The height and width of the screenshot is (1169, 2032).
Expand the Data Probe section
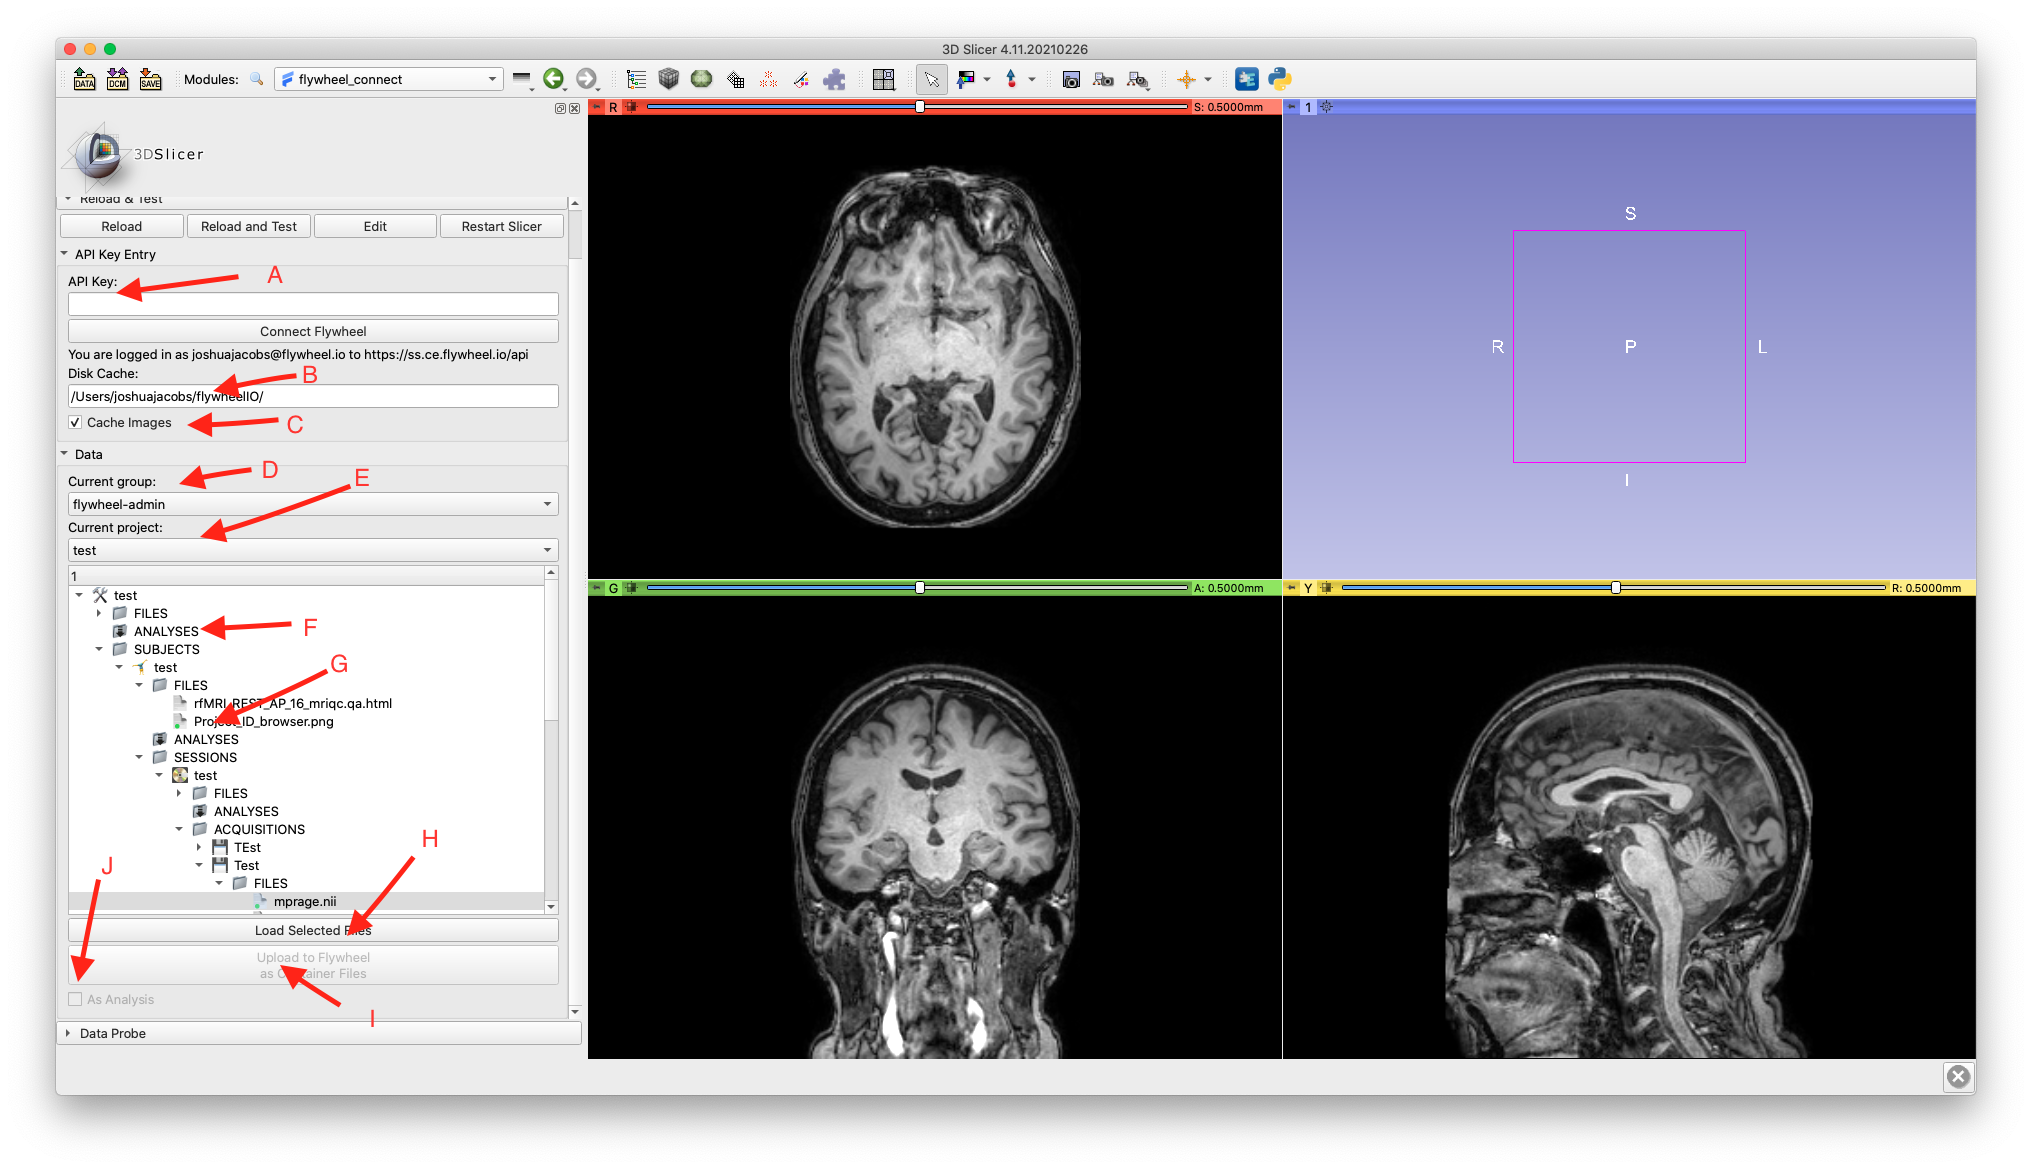click(x=67, y=1033)
